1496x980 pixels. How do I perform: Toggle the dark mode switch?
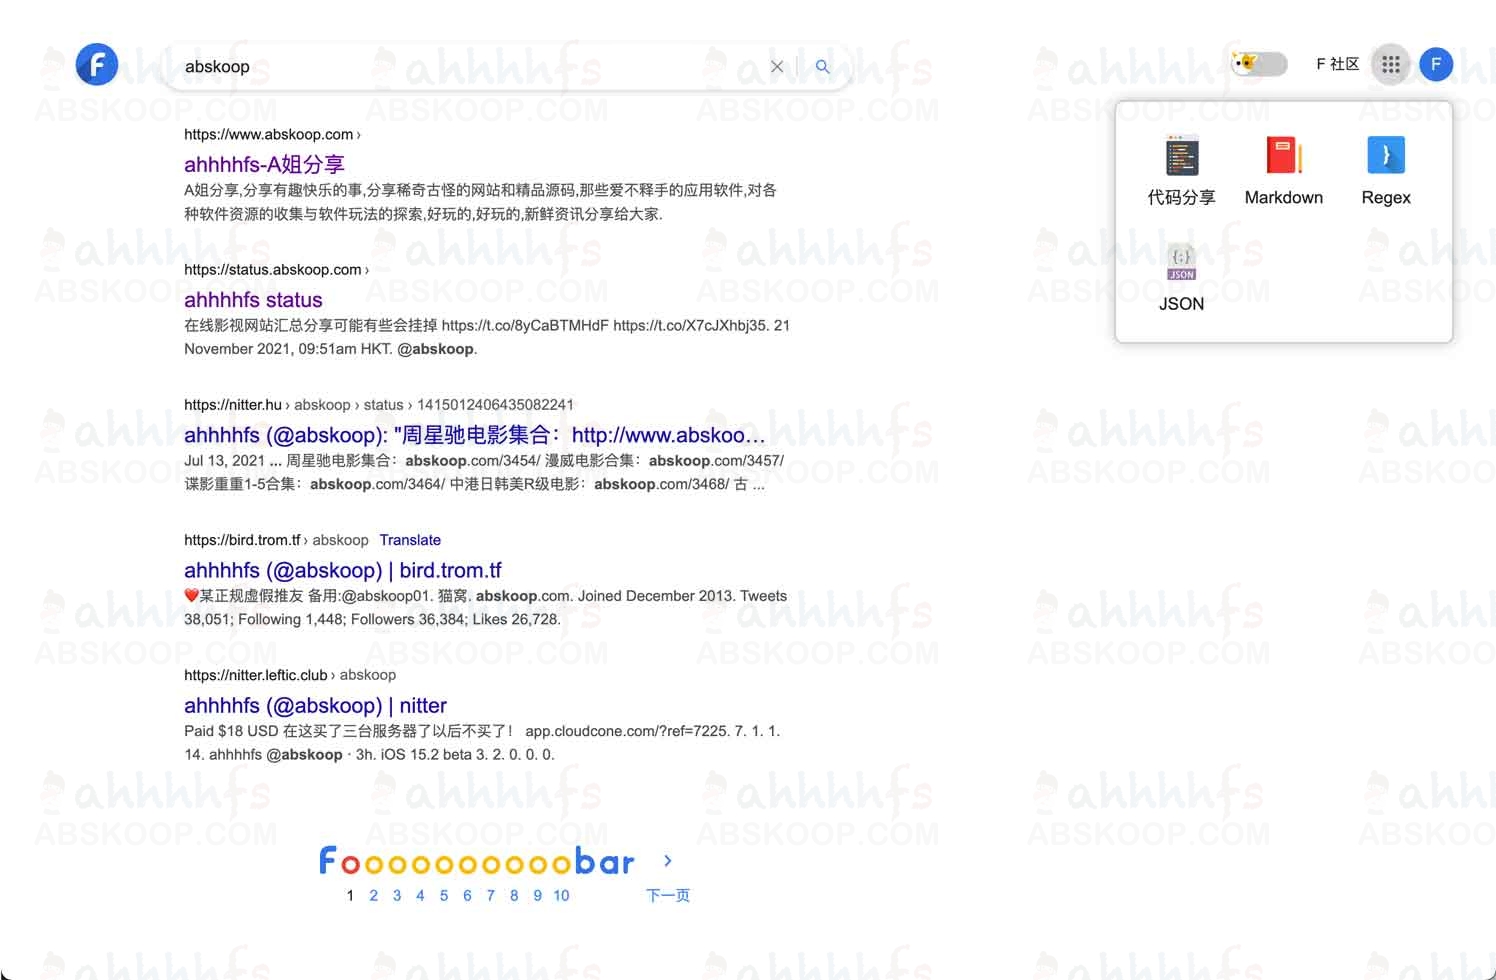[x=1259, y=64]
